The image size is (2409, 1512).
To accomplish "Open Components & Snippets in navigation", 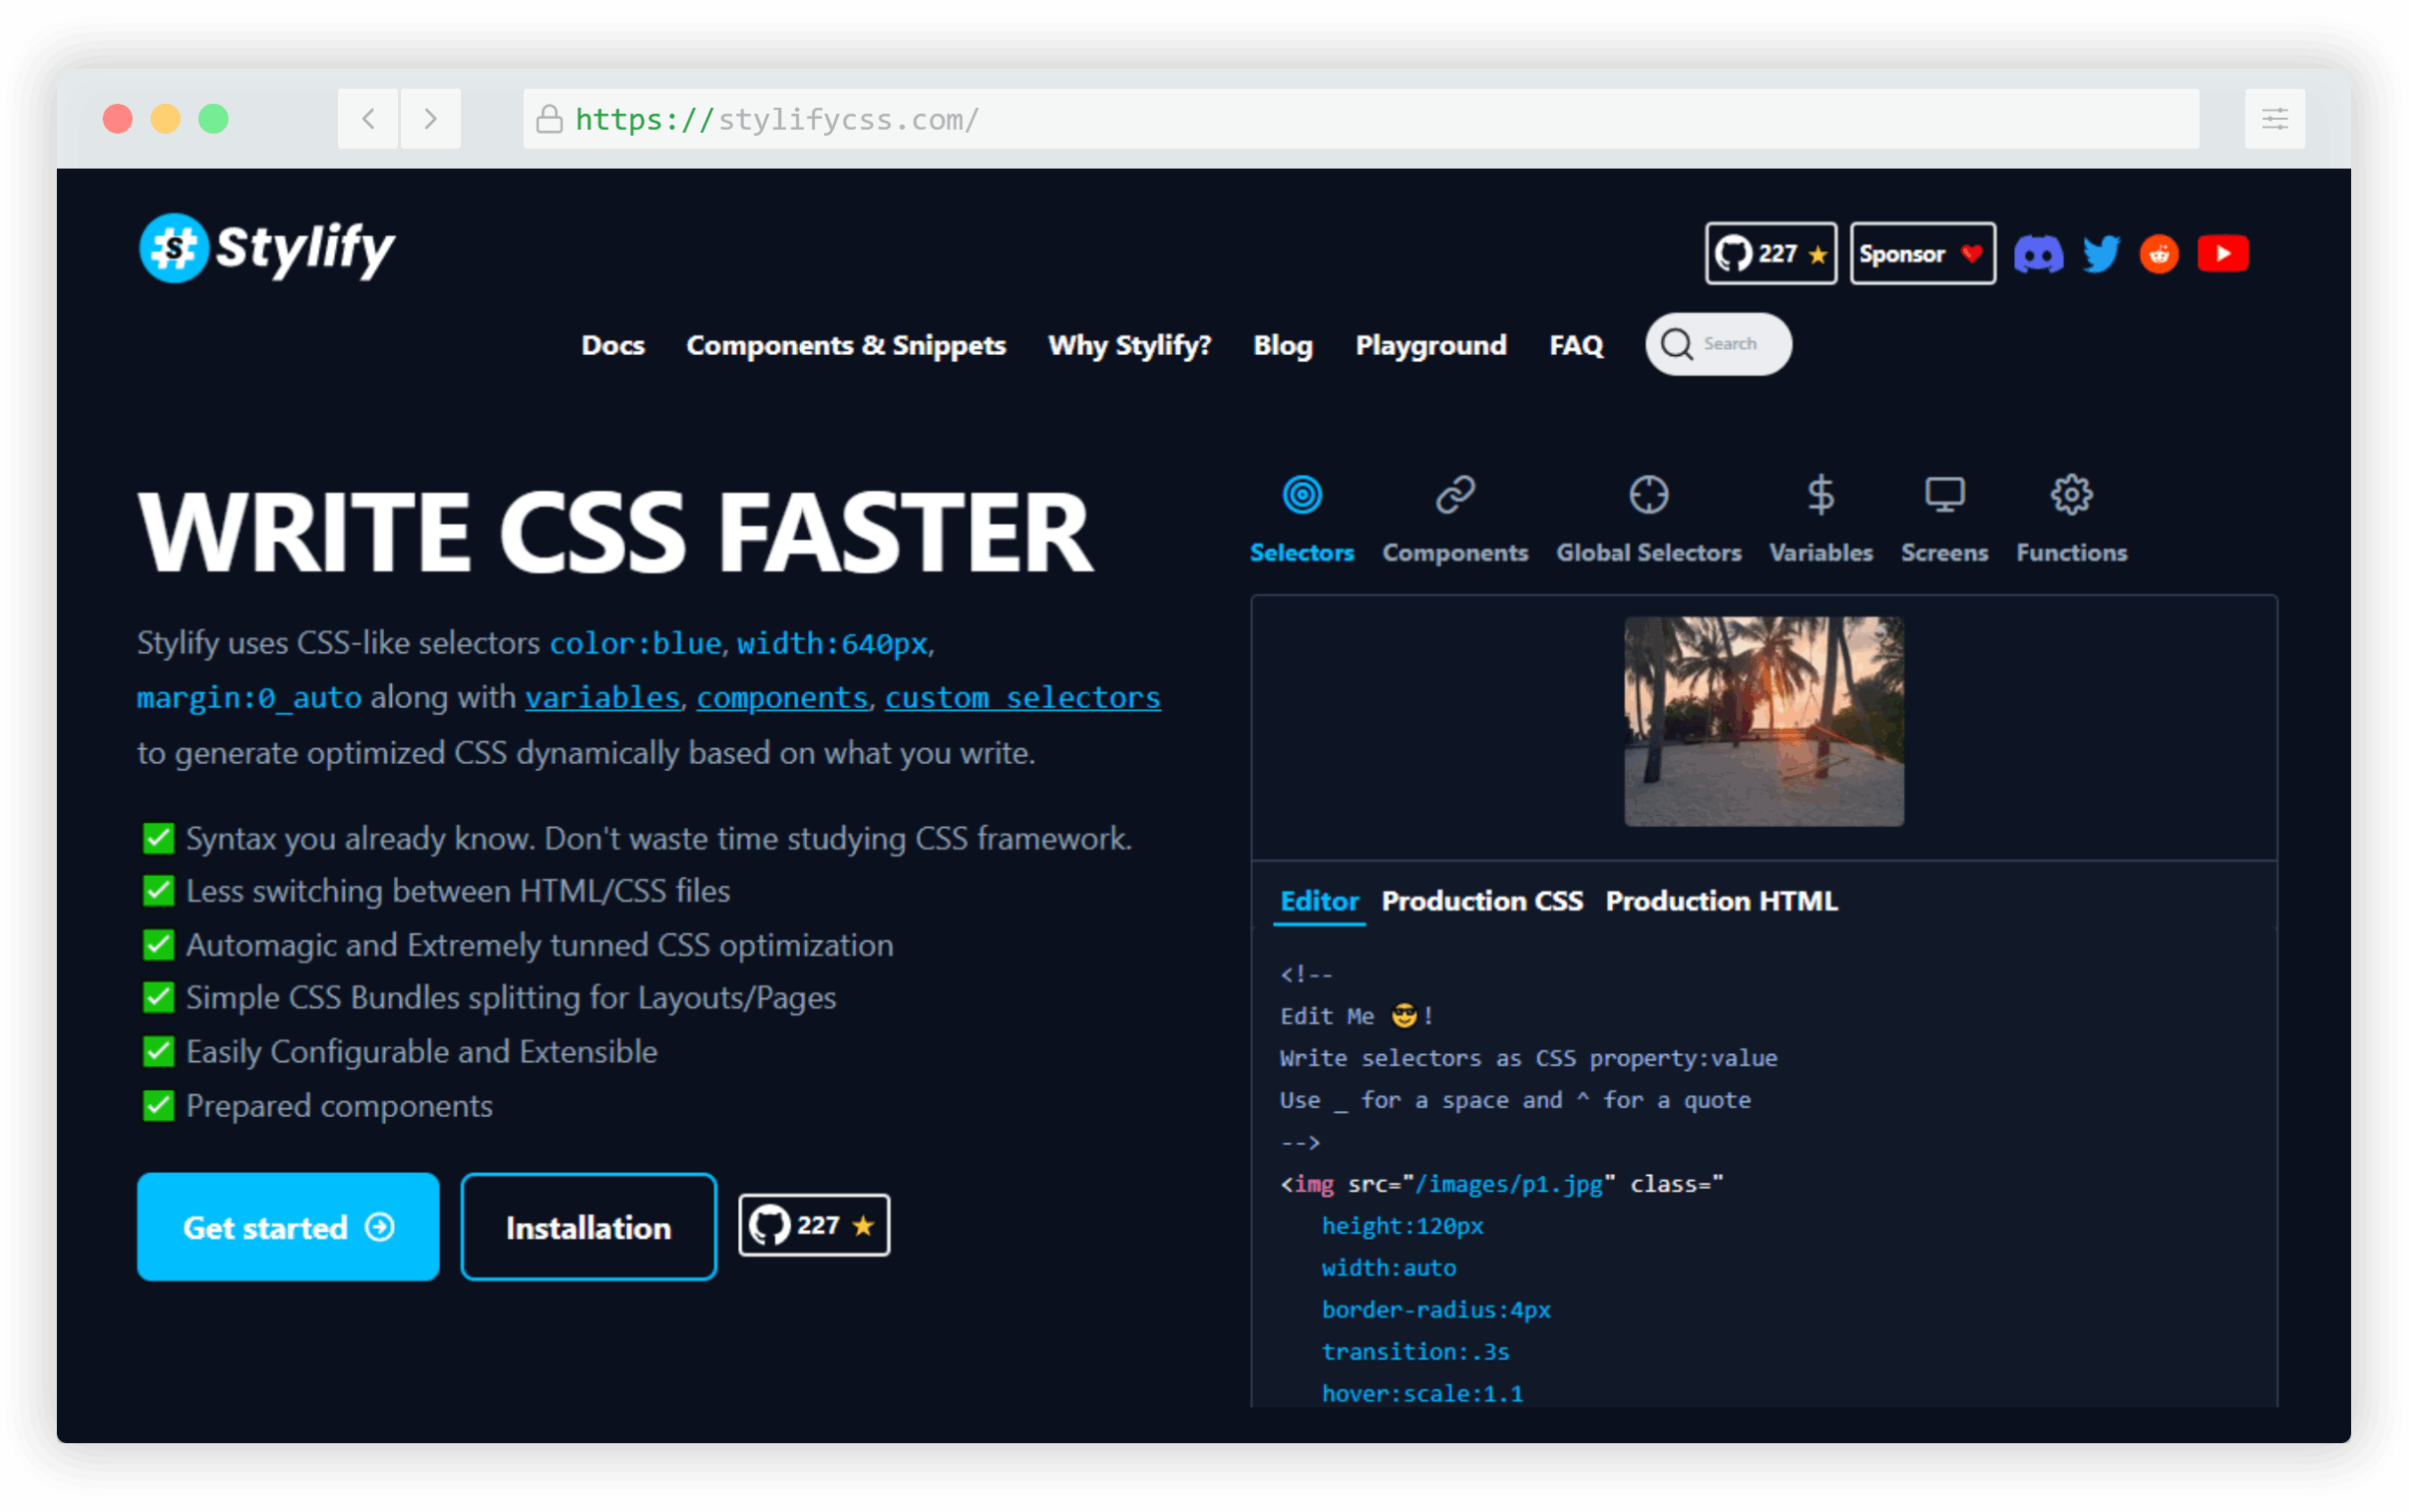I will click(845, 345).
